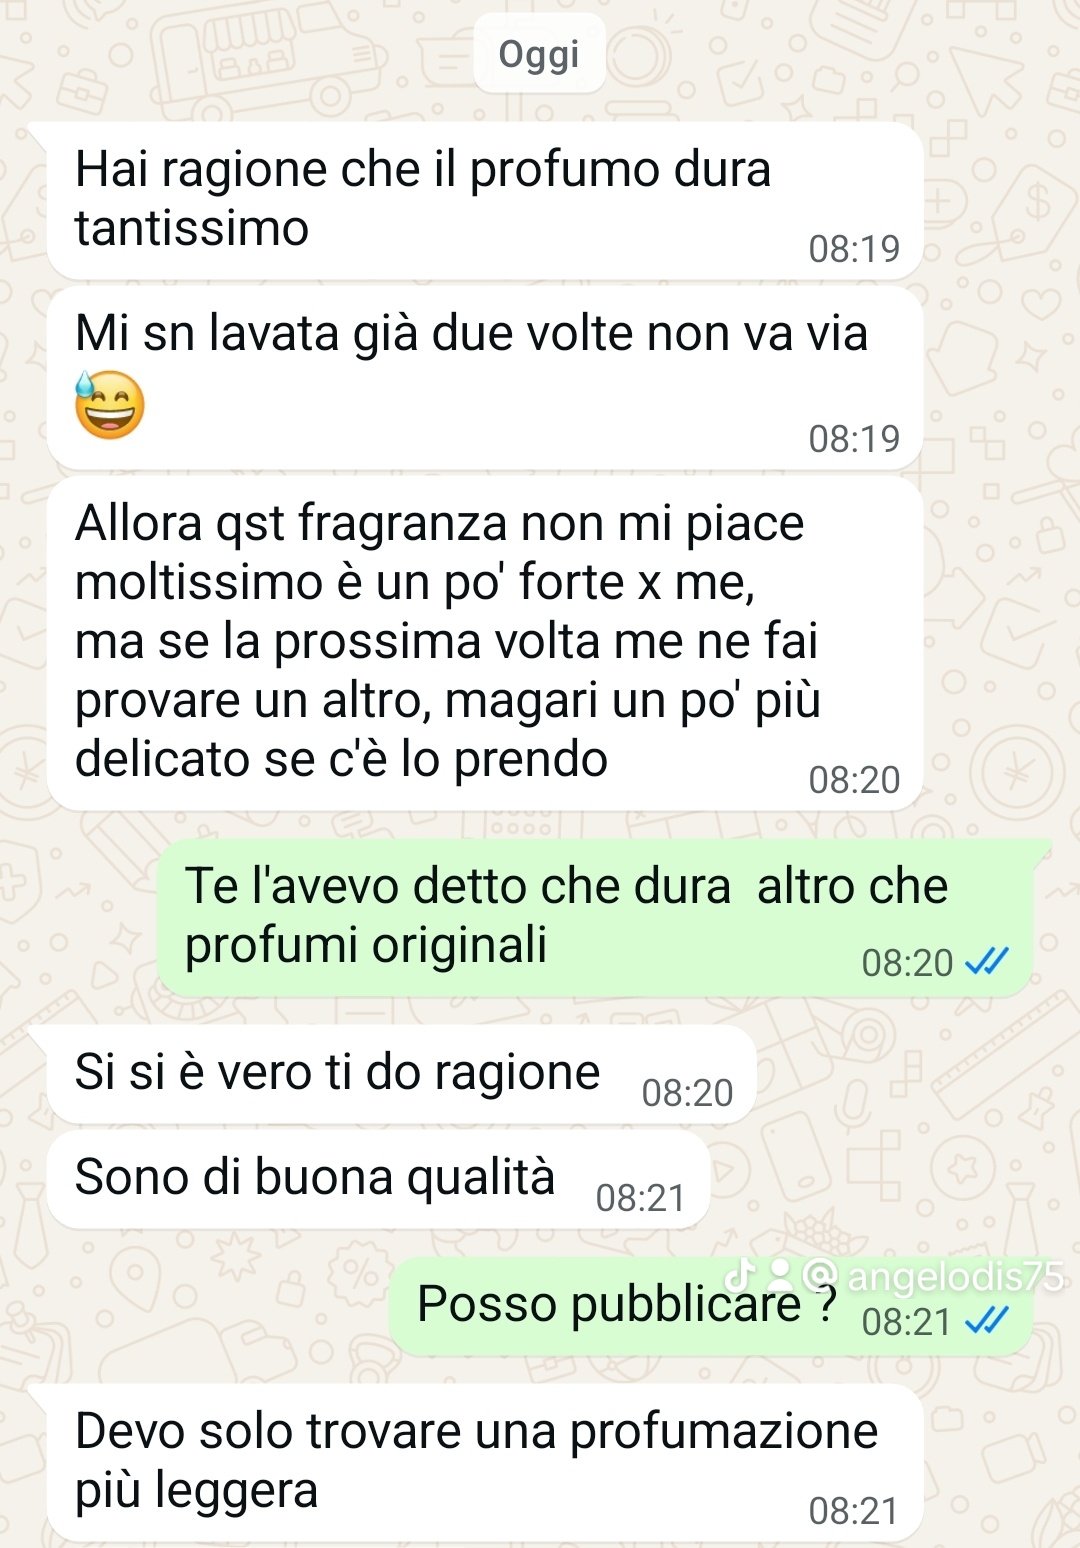1080x1548 pixels.
Task: Select message "Devo solo trovare una profumazione più leggera"
Action: 484,1463
